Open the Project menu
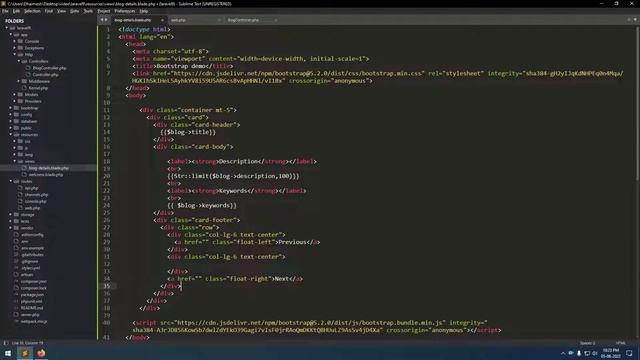The width and height of the screenshot is (640, 360). click(x=104, y=11)
